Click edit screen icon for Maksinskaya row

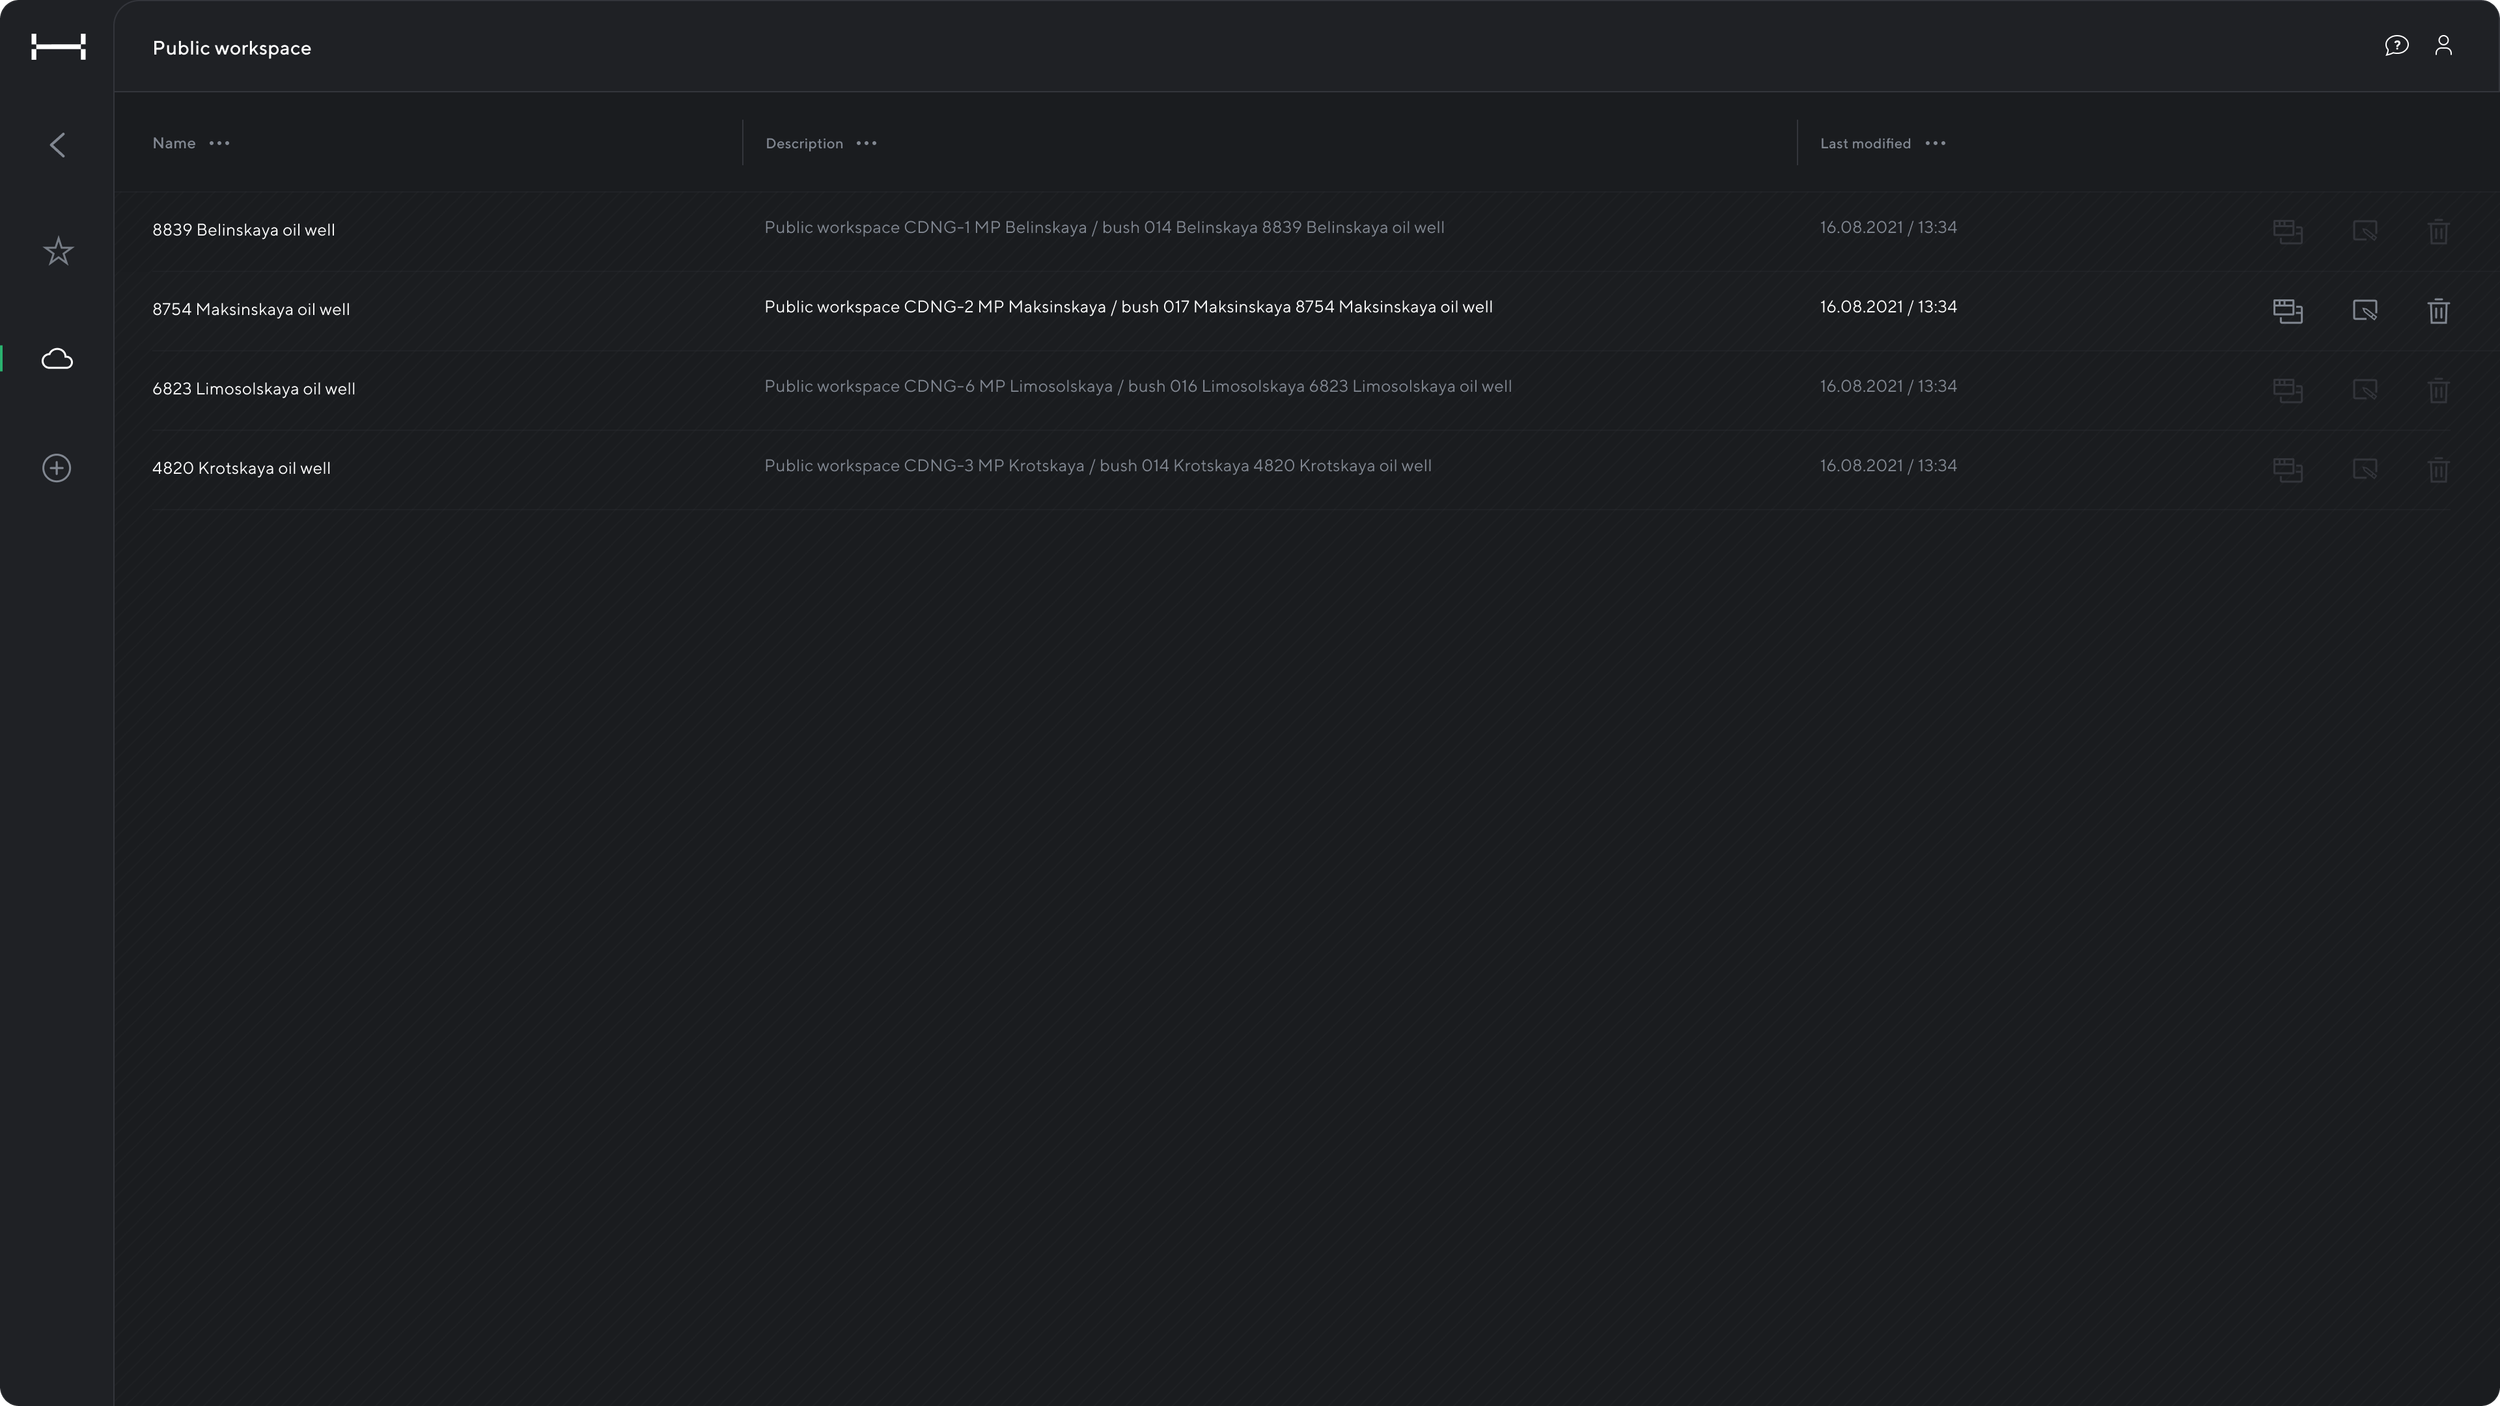2364,311
